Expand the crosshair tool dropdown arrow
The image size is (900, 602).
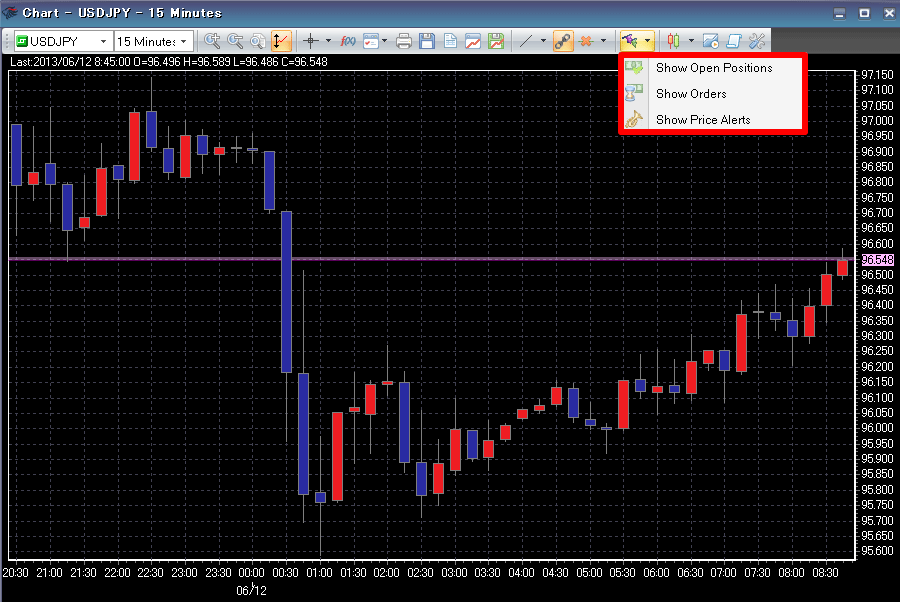328,41
